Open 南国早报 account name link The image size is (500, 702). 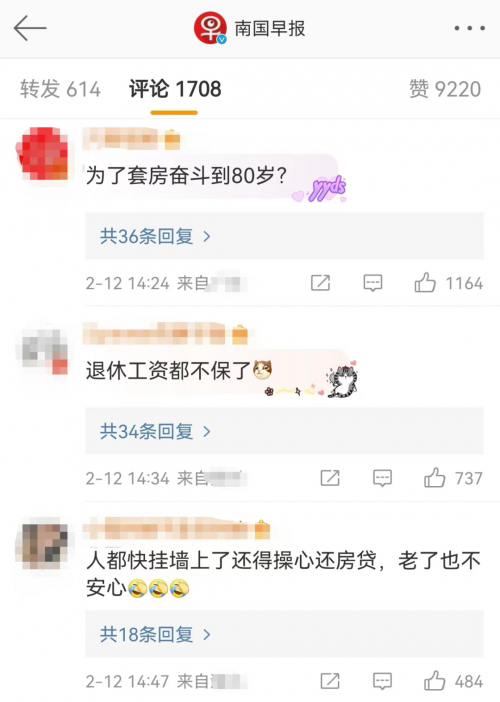(x=270, y=29)
